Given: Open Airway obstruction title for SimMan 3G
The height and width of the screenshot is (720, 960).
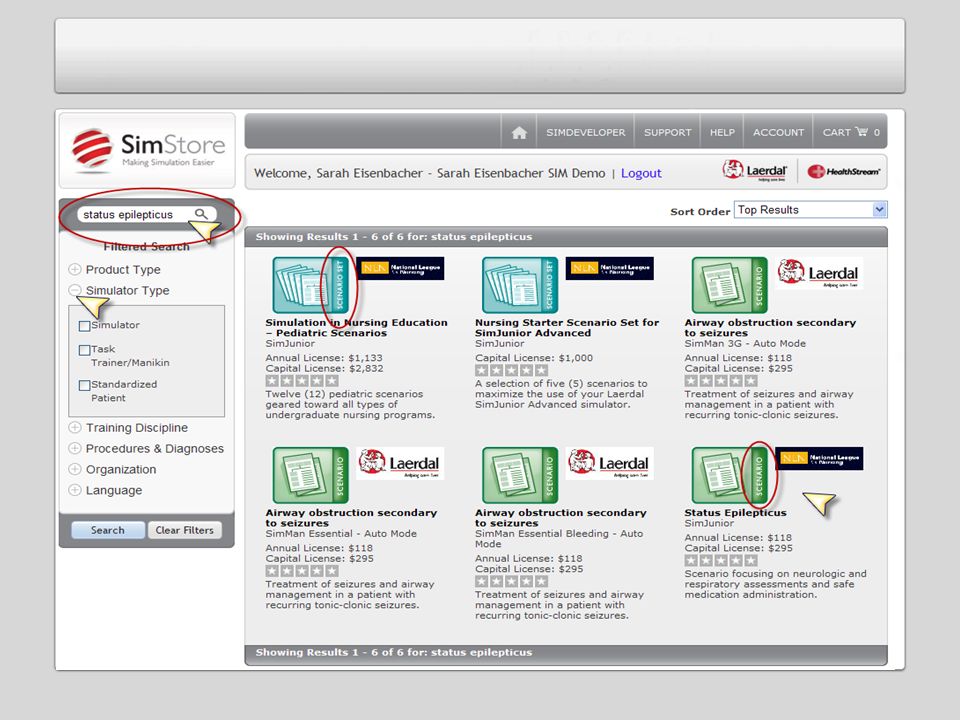Looking at the screenshot, I should [x=770, y=328].
